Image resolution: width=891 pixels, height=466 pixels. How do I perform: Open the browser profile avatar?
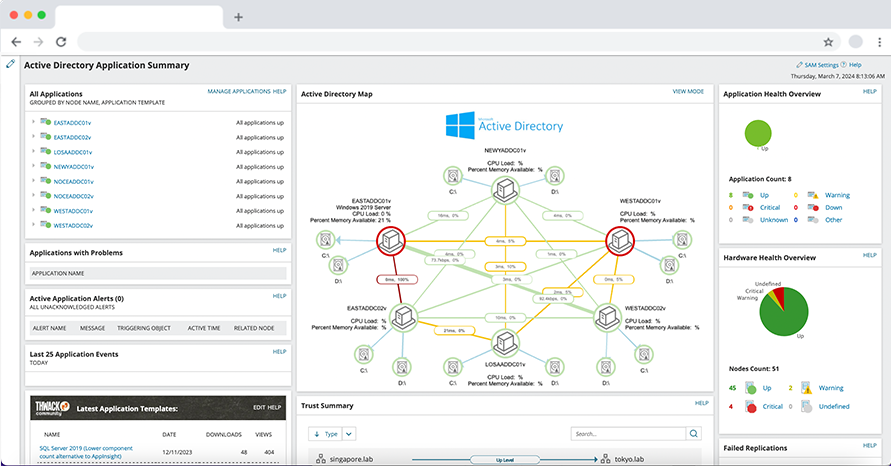pyautogui.click(x=855, y=41)
